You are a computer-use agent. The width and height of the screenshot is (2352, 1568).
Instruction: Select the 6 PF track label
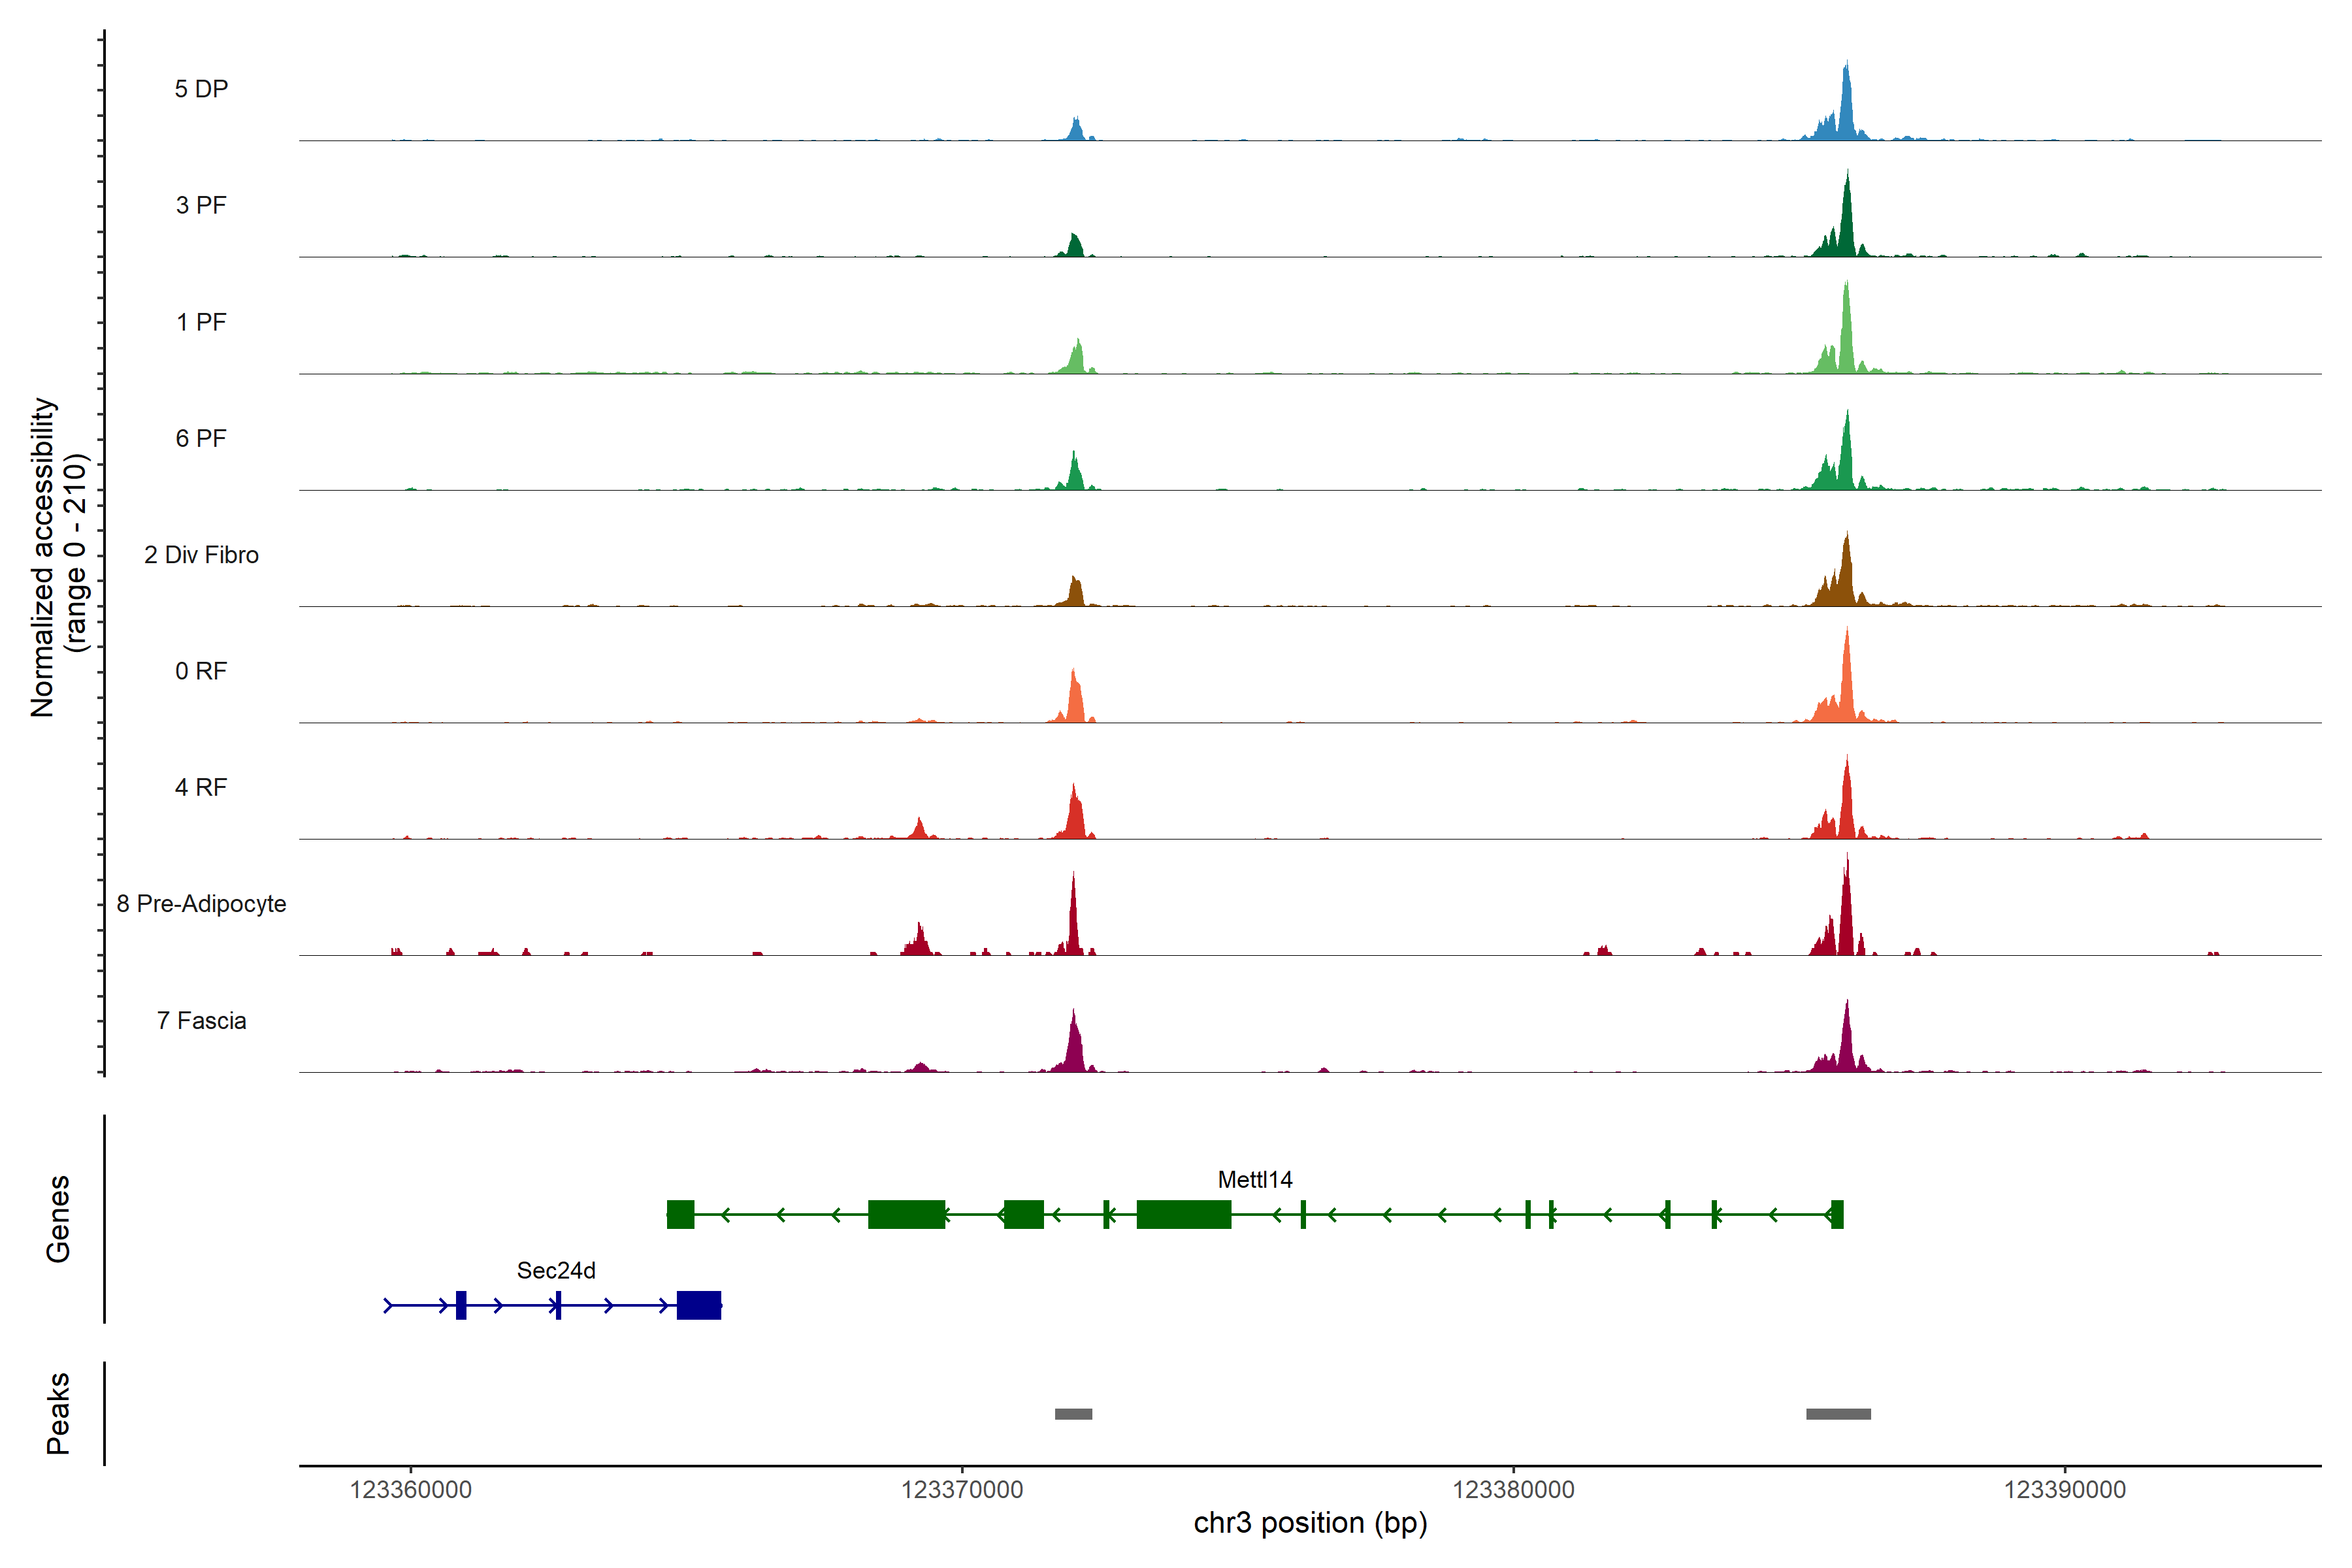201,438
